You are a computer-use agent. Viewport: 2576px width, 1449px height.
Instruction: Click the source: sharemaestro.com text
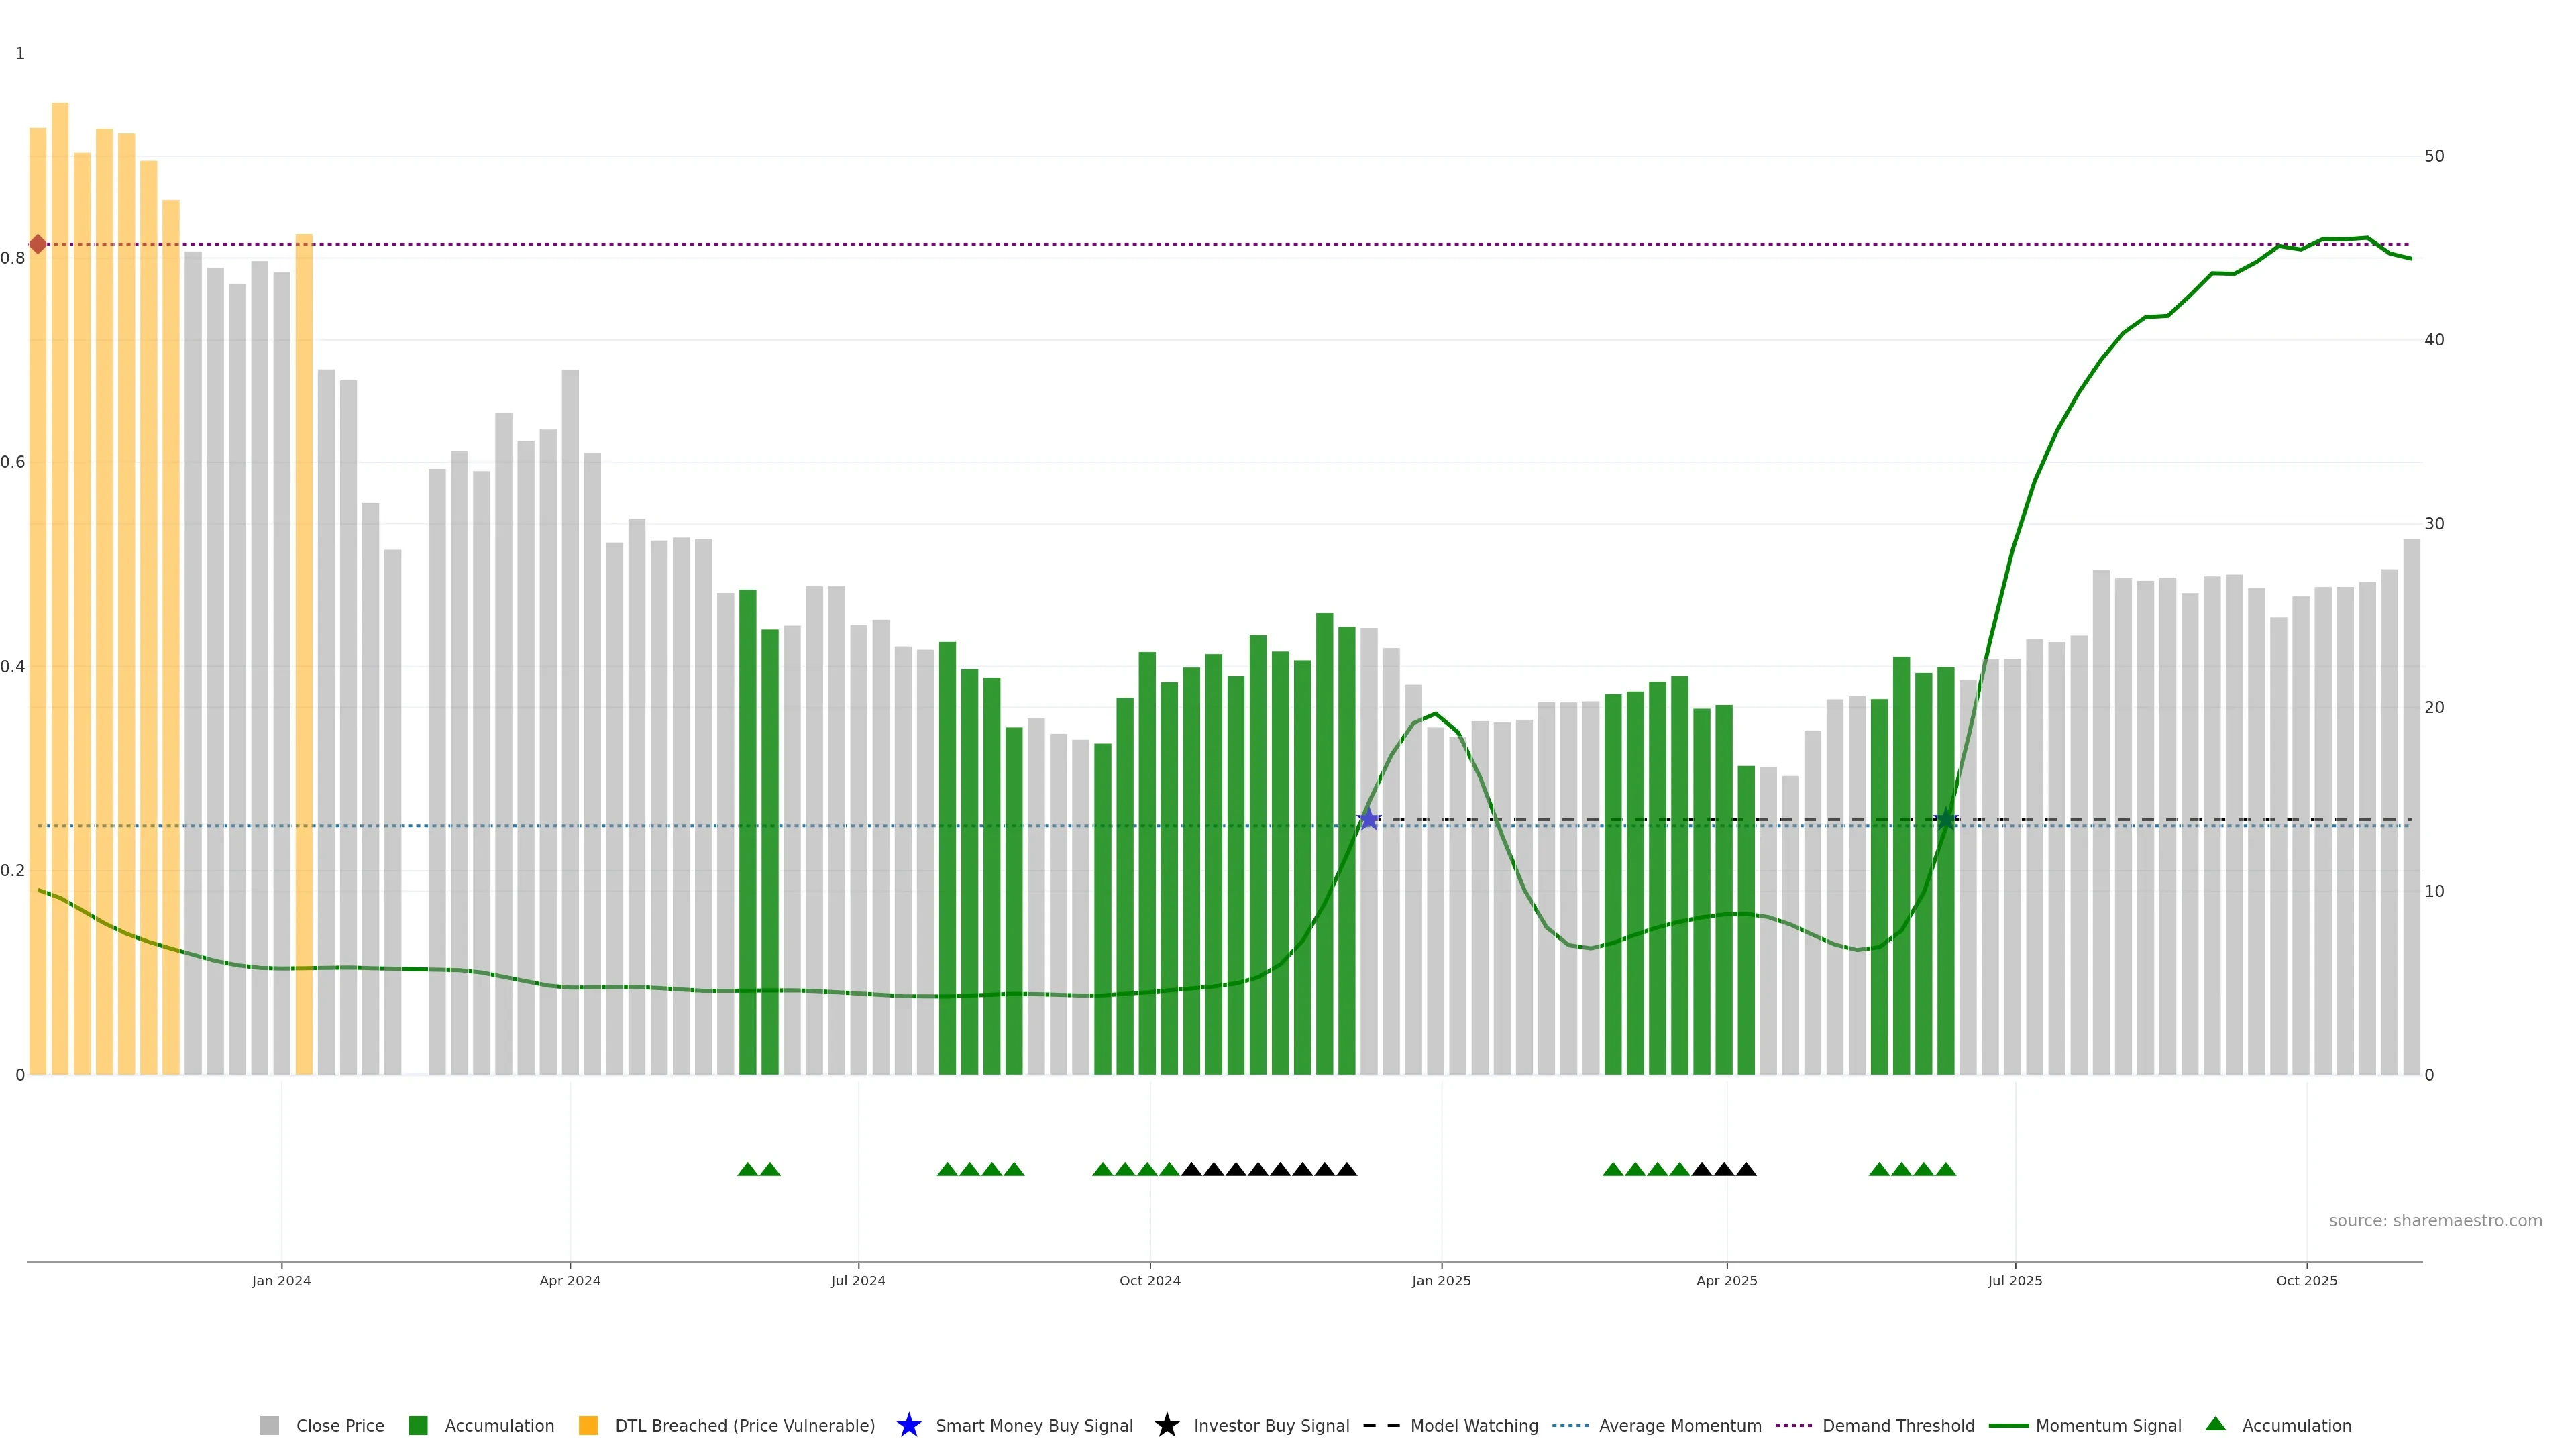pyautogui.click(x=2435, y=1220)
